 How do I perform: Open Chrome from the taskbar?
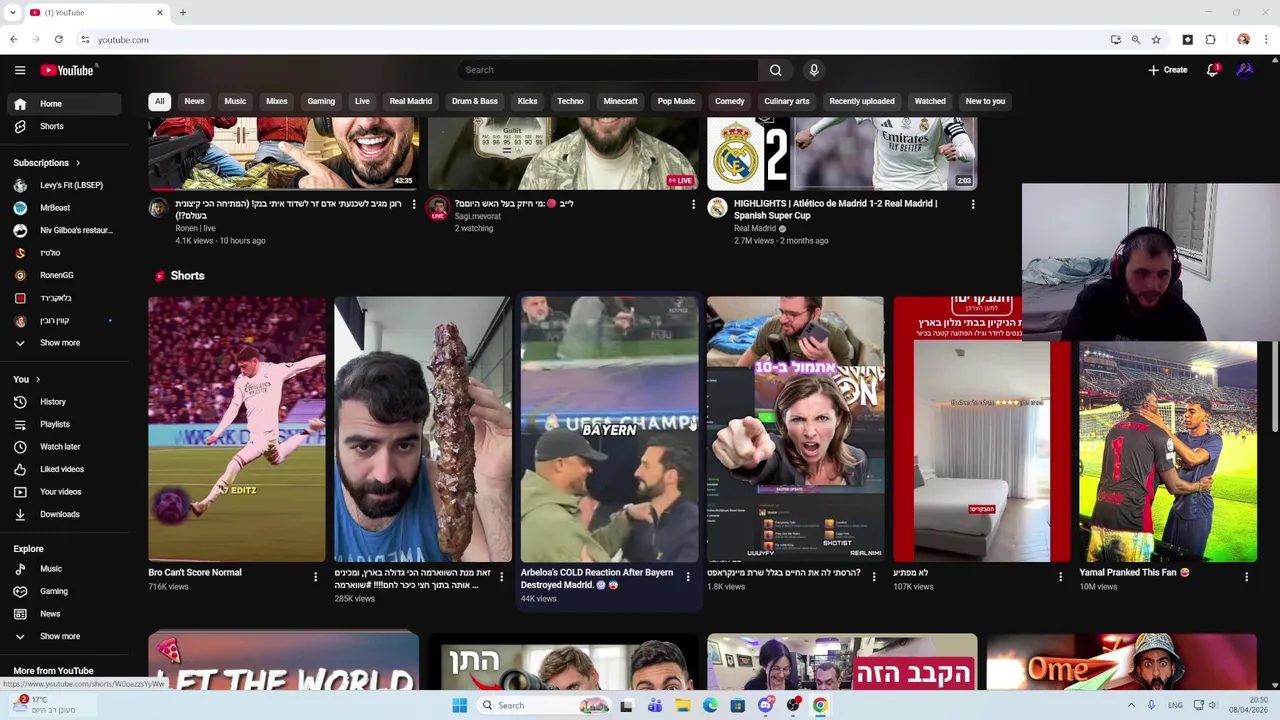(820, 705)
